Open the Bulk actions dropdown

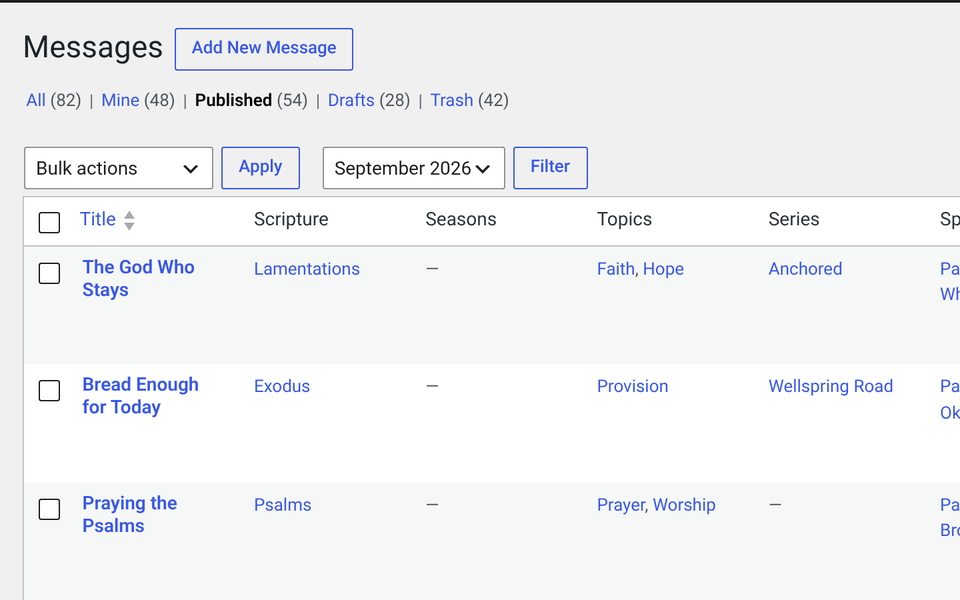(x=118, y=168)
